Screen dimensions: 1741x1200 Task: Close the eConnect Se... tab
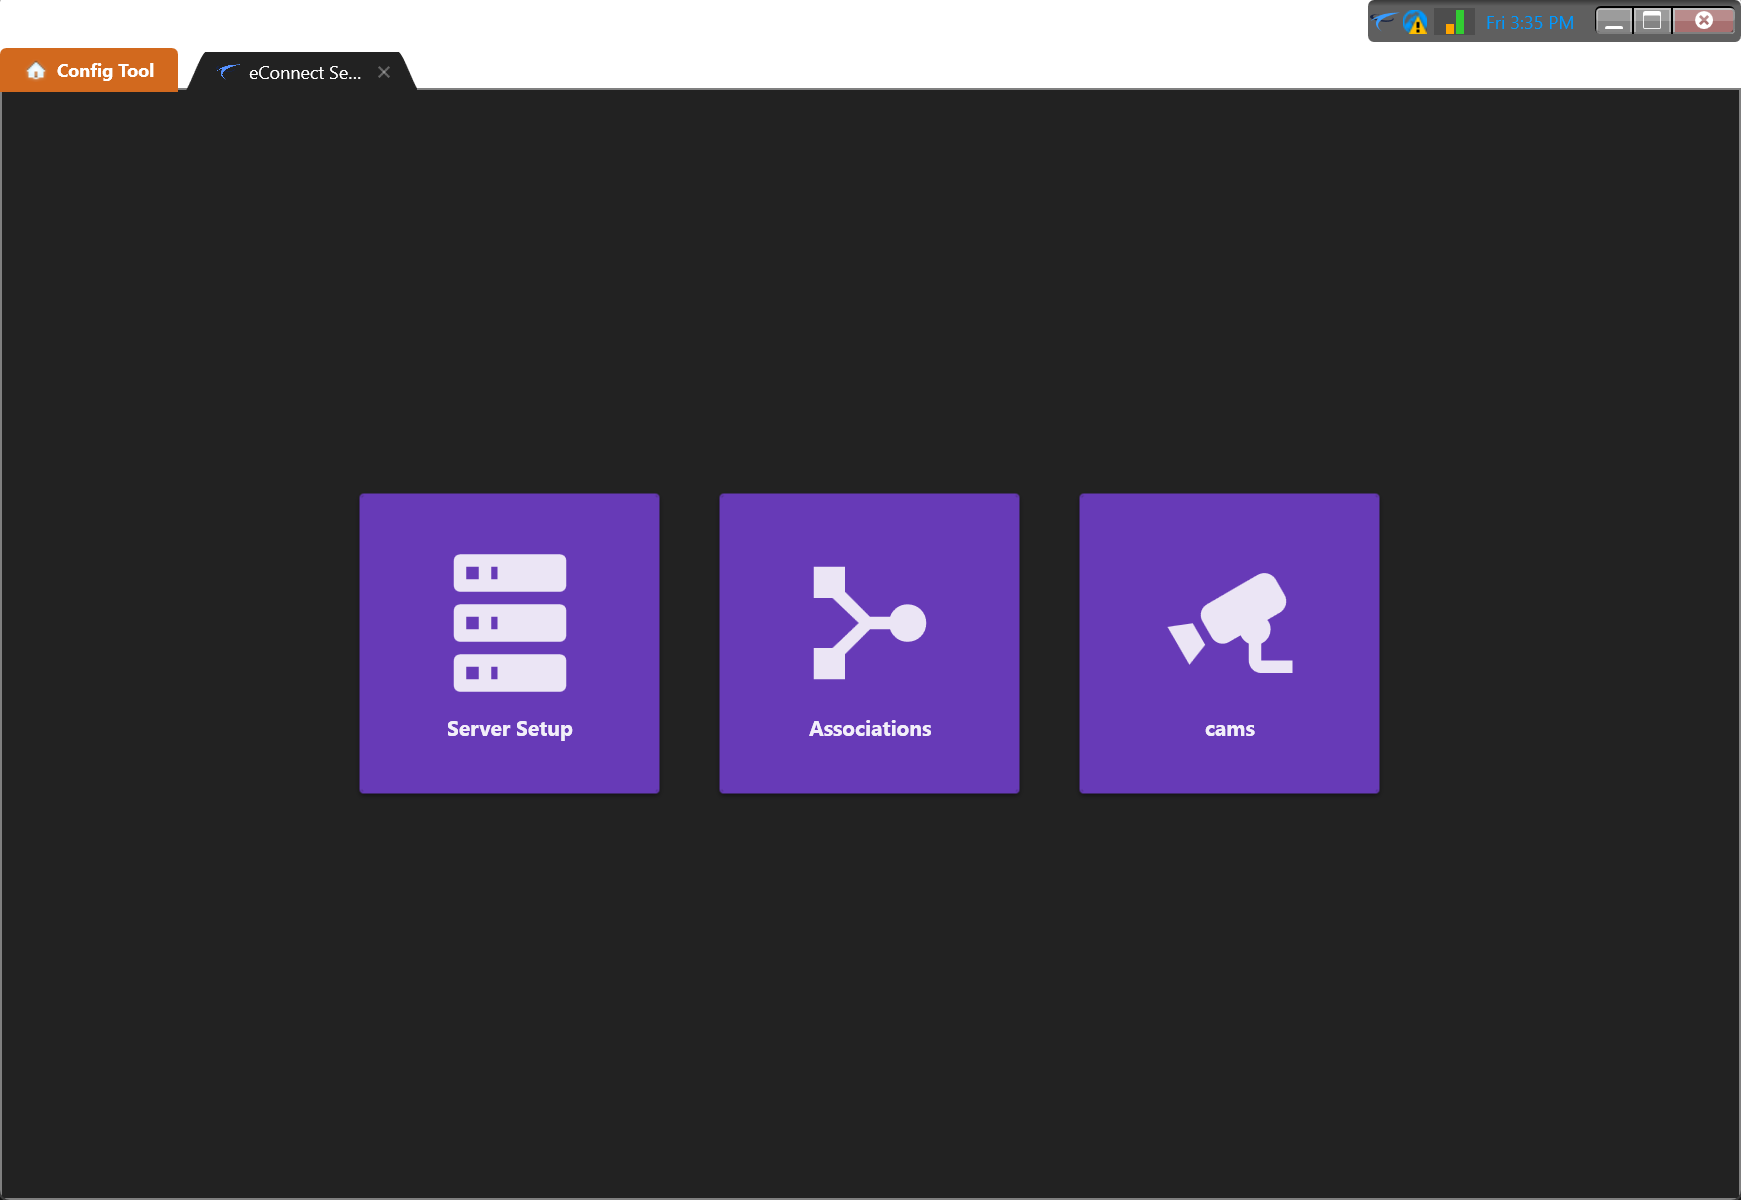point(384,72)
